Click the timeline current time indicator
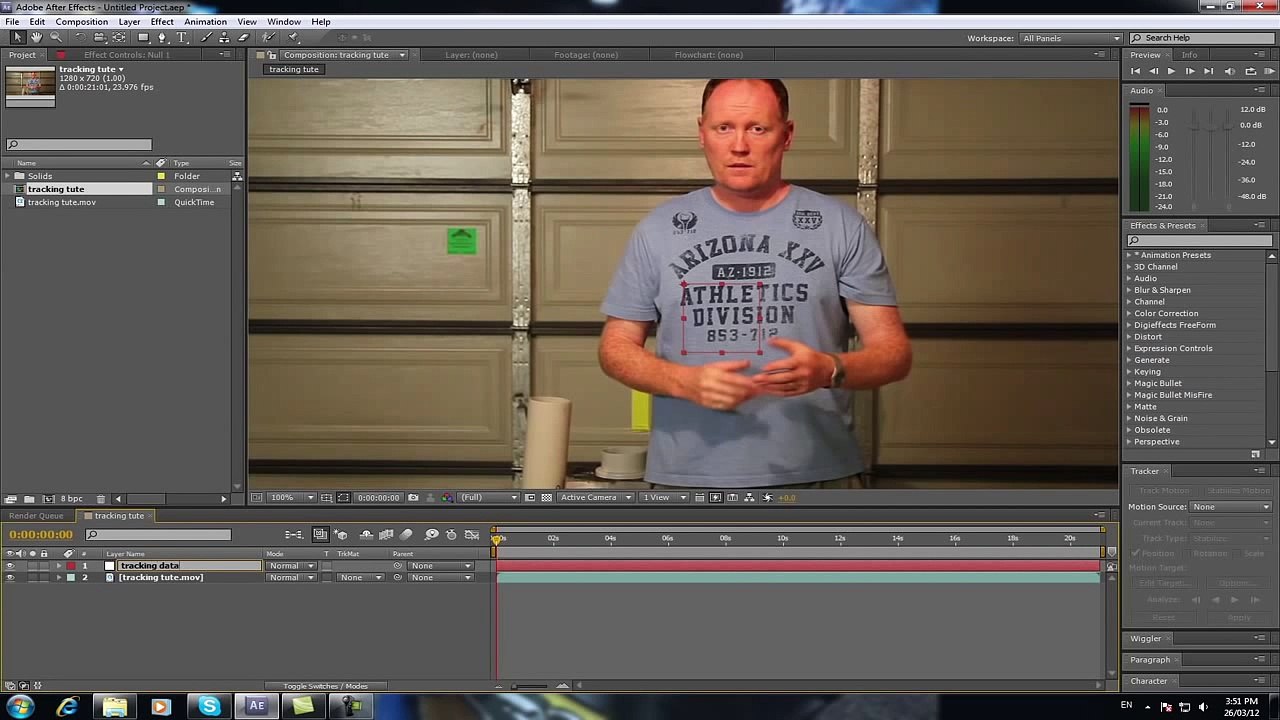 tap(497, 539)
